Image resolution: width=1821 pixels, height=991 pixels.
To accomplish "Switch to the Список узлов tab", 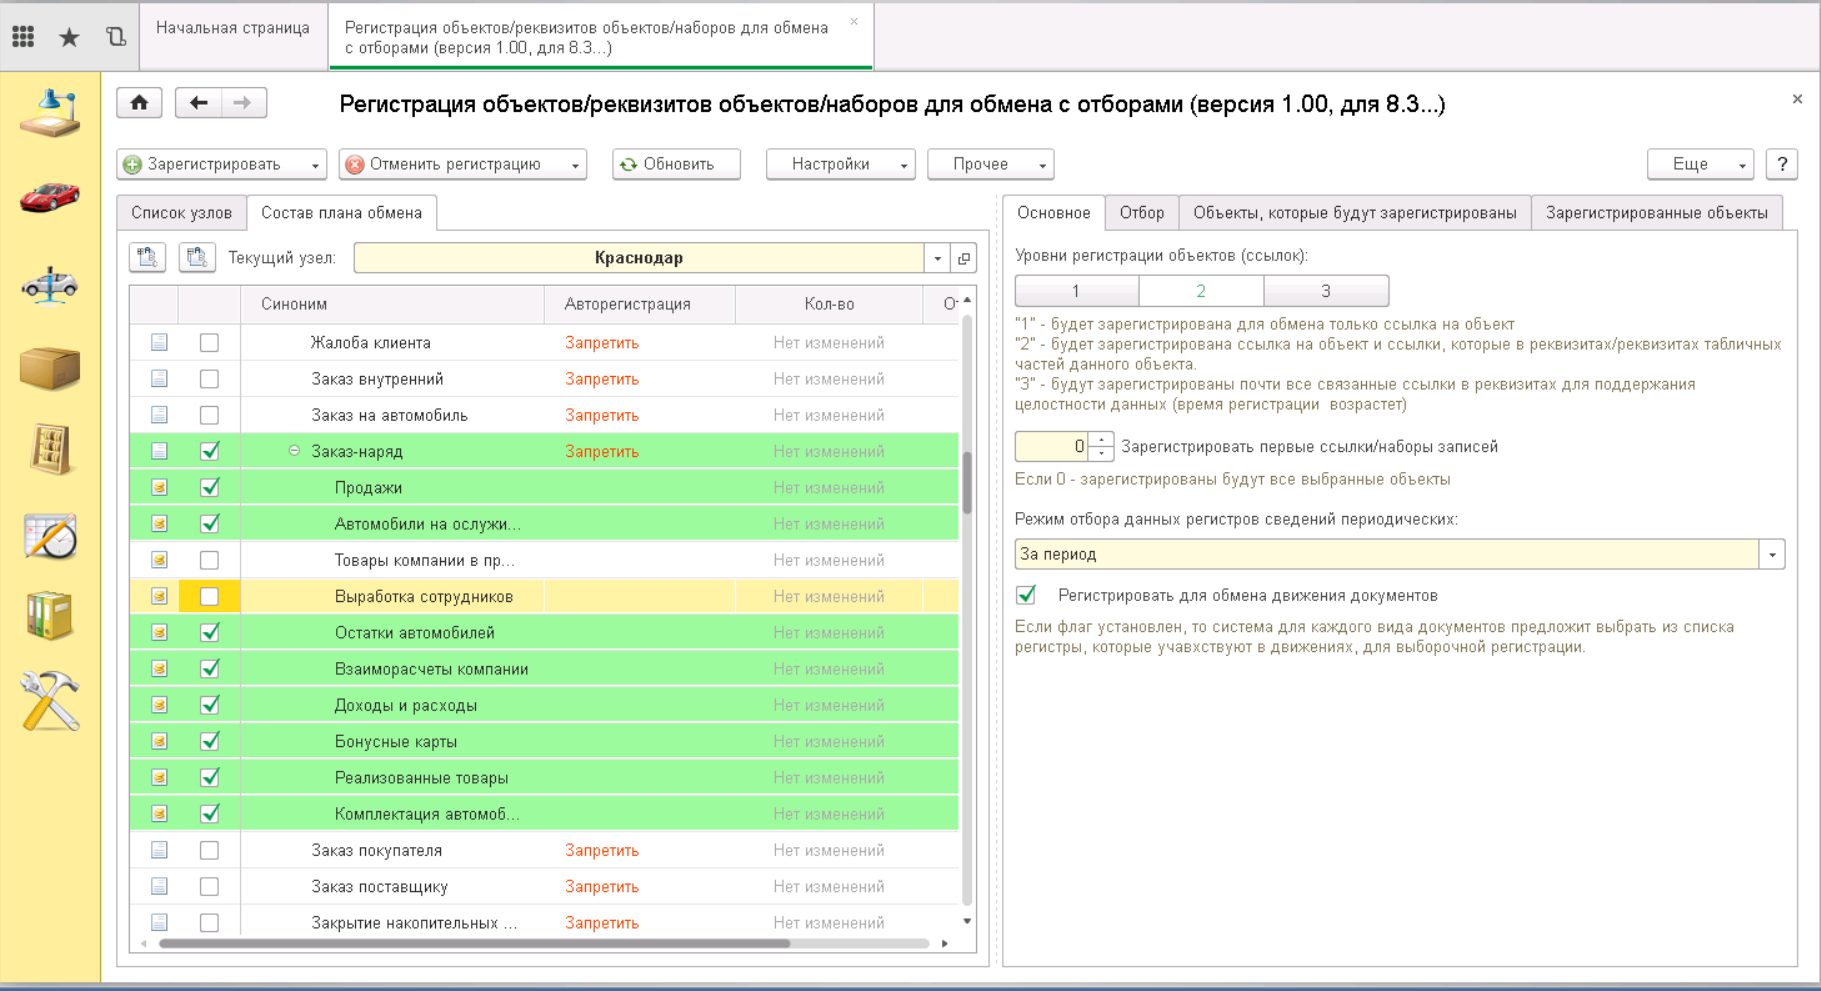I will 181,213.
